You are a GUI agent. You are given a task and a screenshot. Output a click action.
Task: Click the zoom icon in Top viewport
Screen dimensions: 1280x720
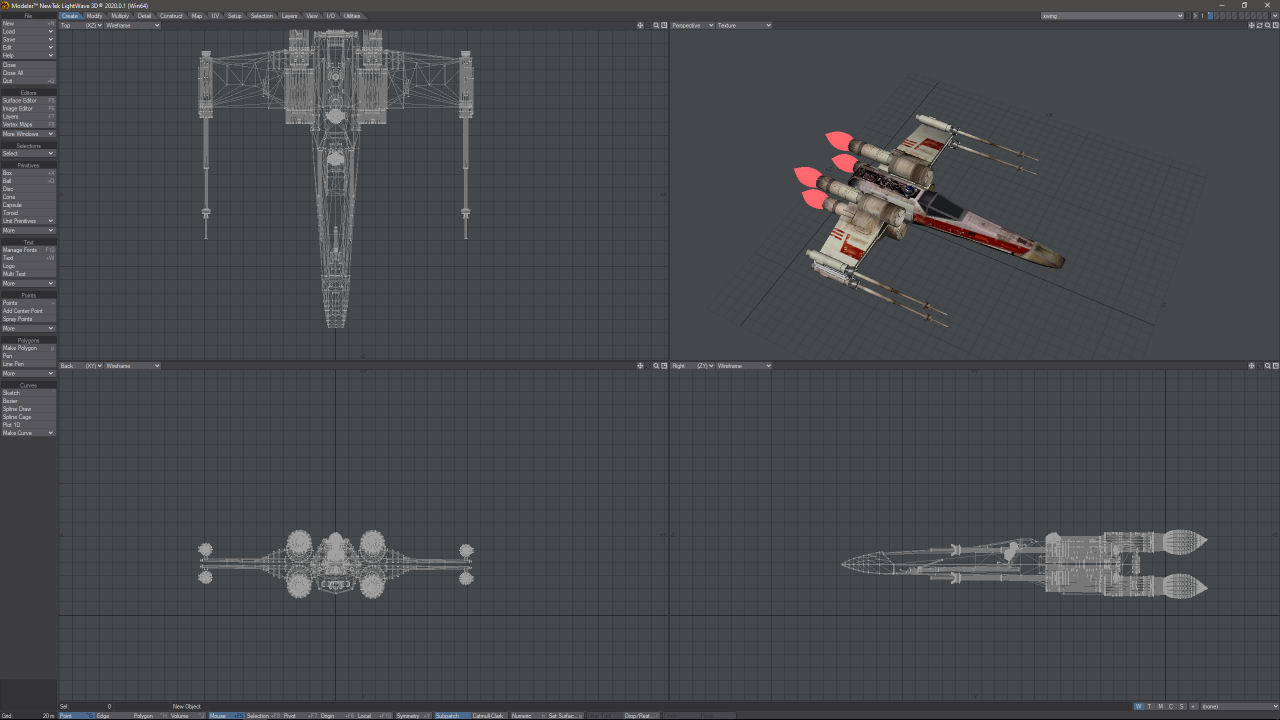pyautogui.click(x=656, y=25)
